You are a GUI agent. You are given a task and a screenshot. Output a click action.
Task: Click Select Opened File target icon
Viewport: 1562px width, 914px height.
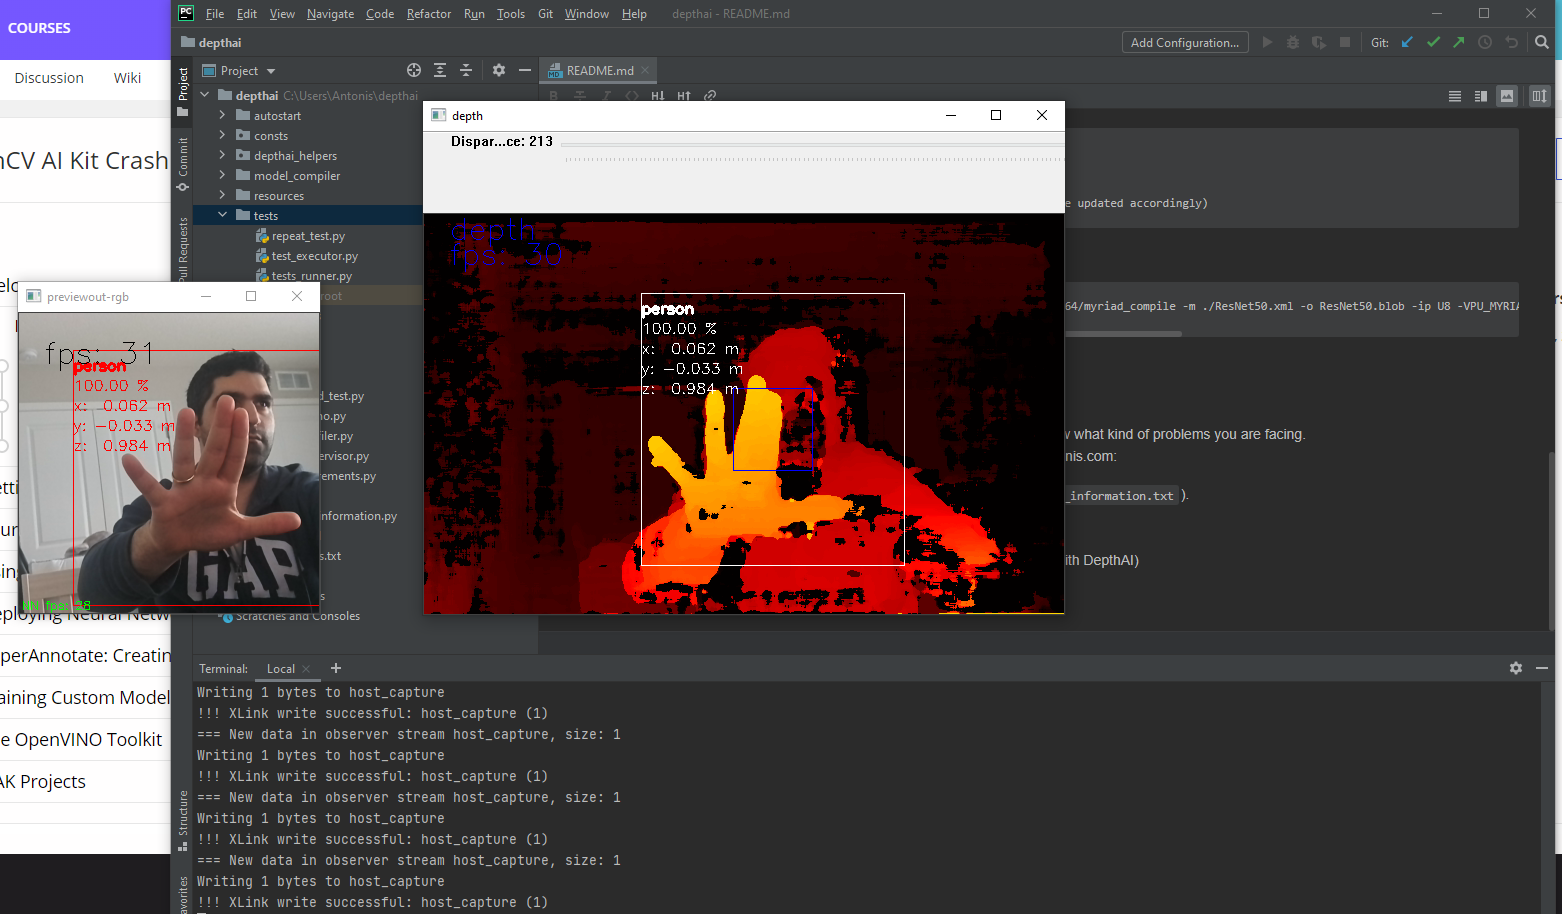(414, 70)
